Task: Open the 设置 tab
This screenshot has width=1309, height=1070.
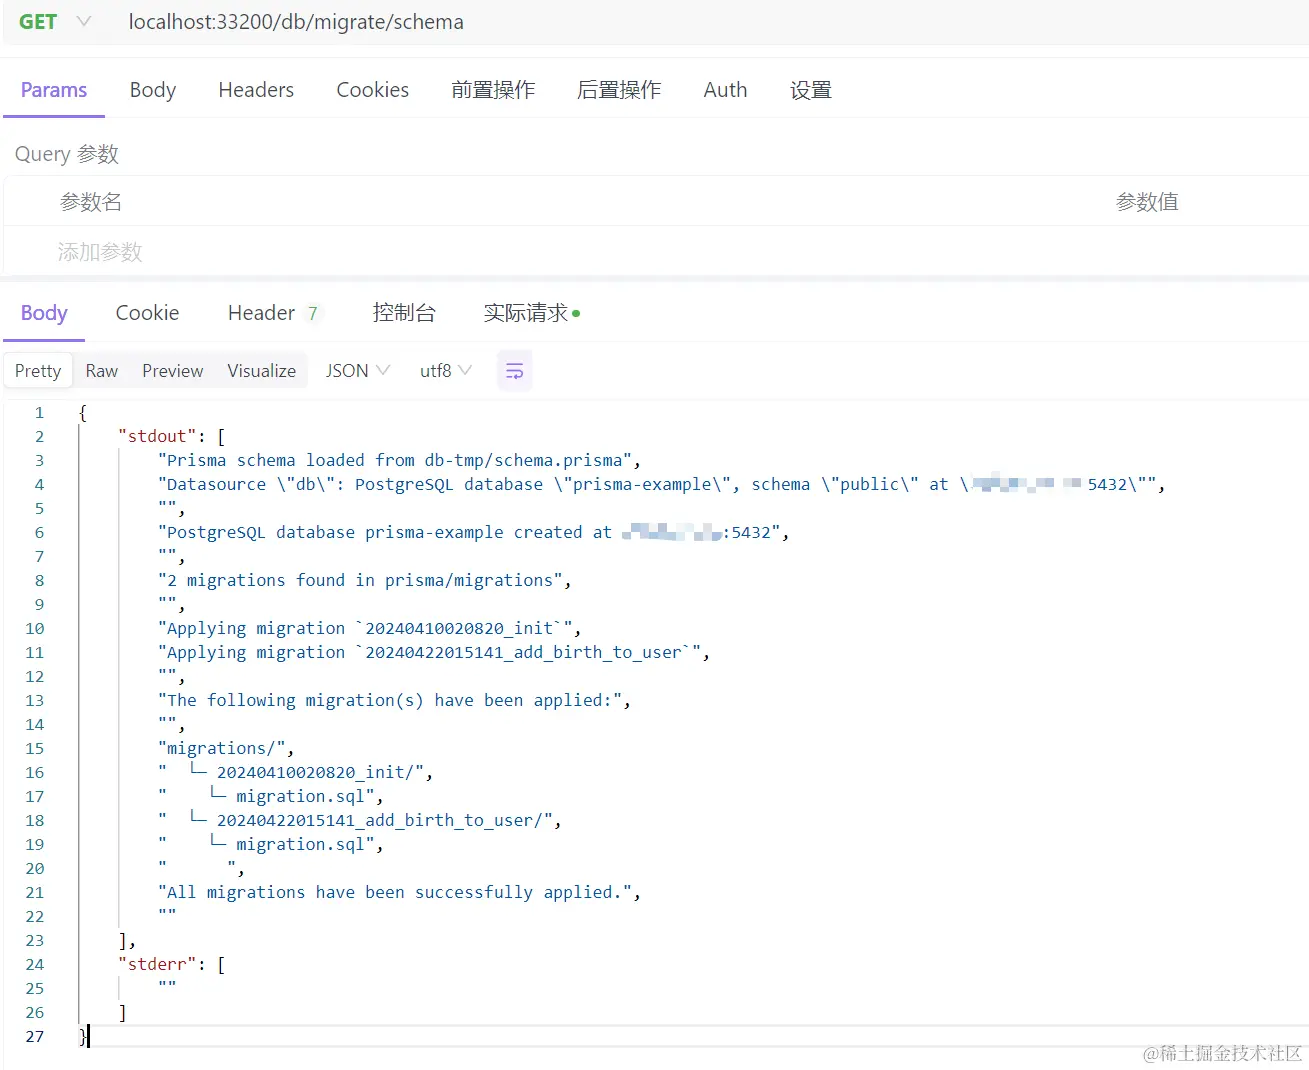Action: click(811, 90)
